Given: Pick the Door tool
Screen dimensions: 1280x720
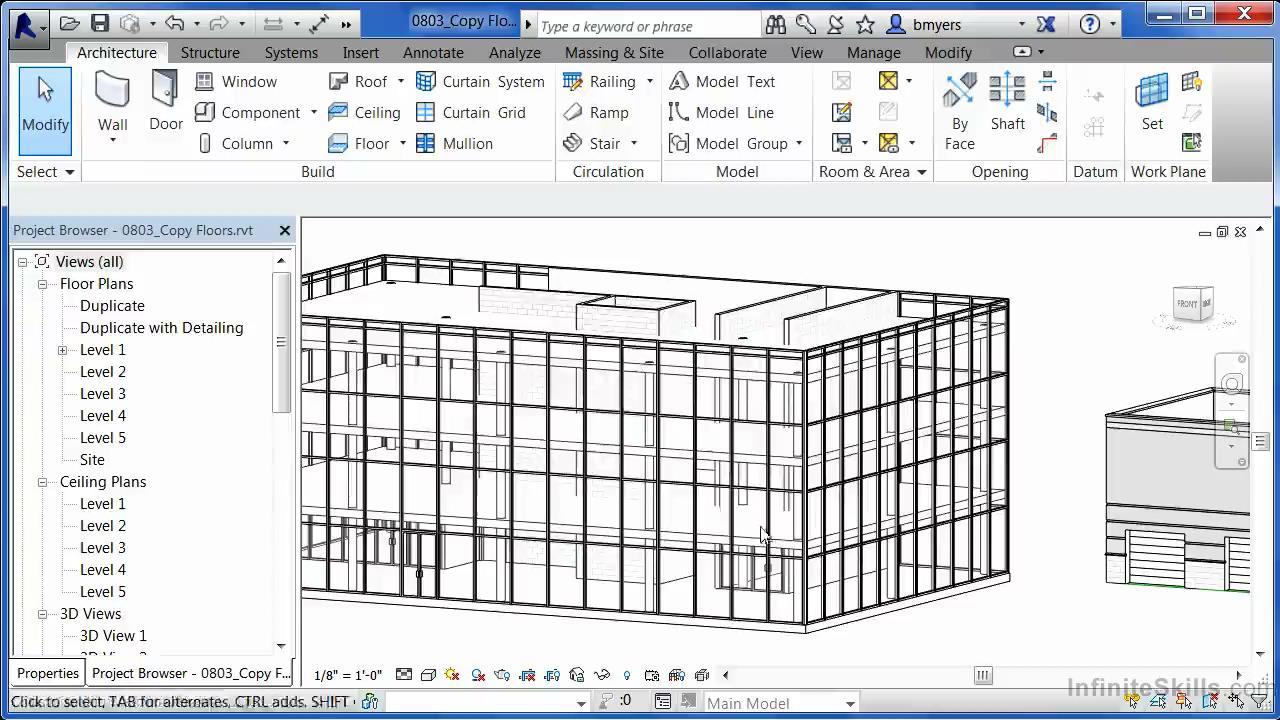Looking at the screenshot, I should click(165, 103).
